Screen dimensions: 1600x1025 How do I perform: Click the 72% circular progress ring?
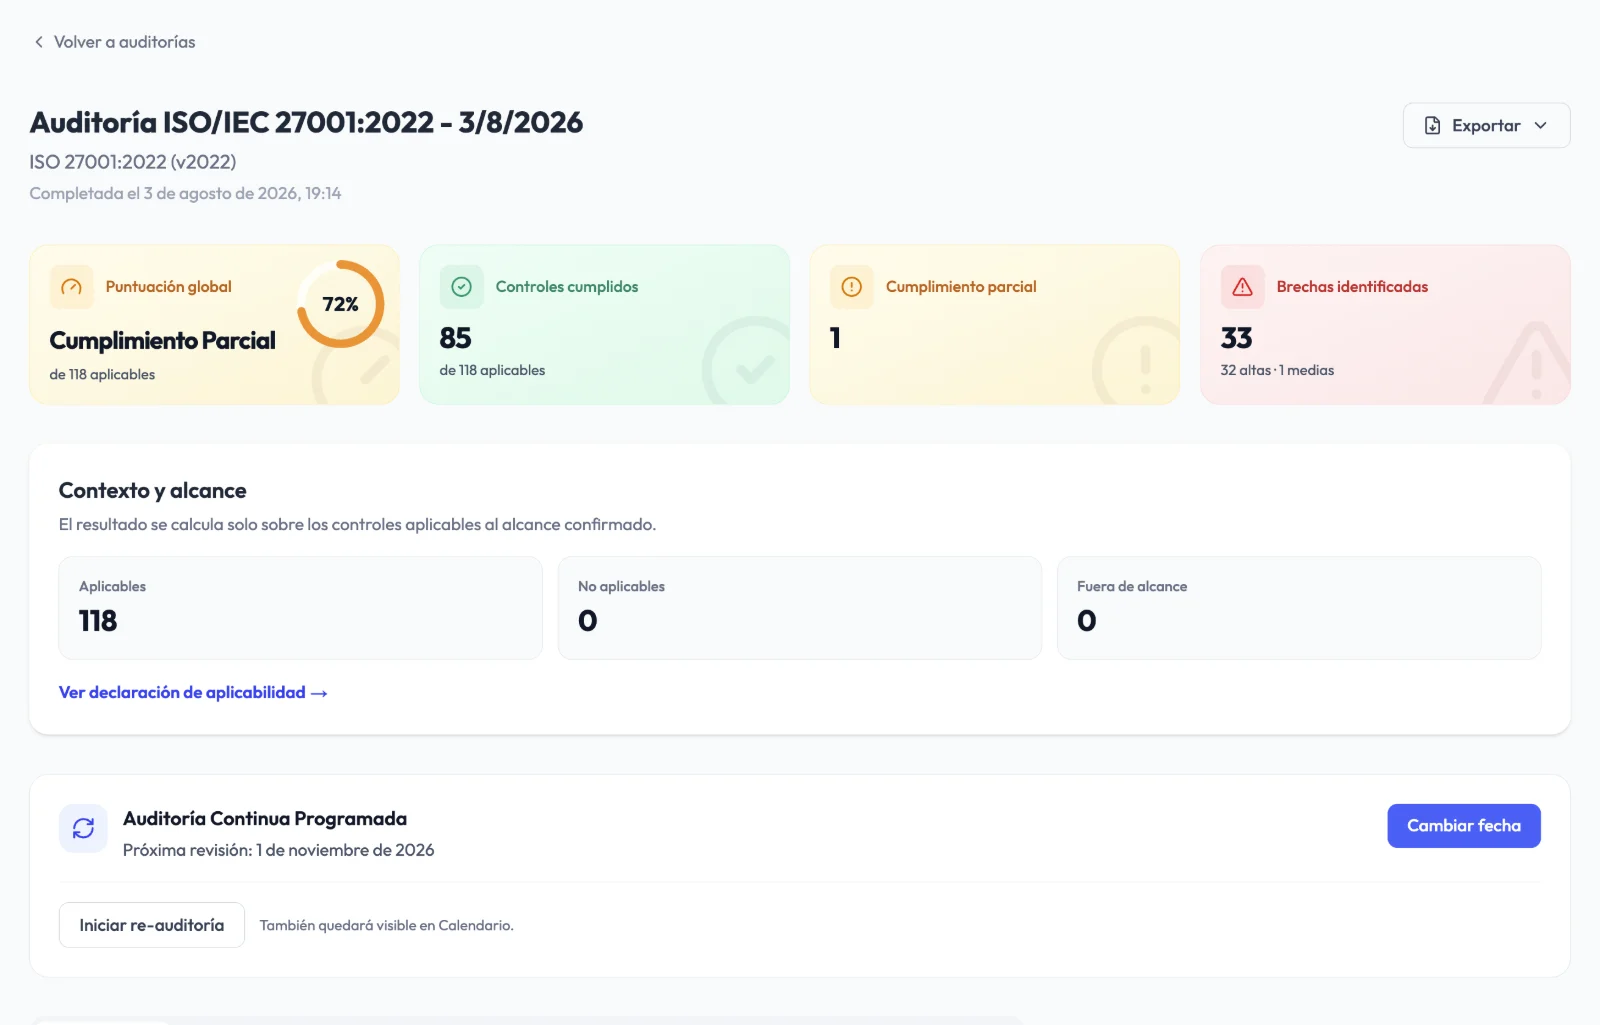(x=340, y=304)
